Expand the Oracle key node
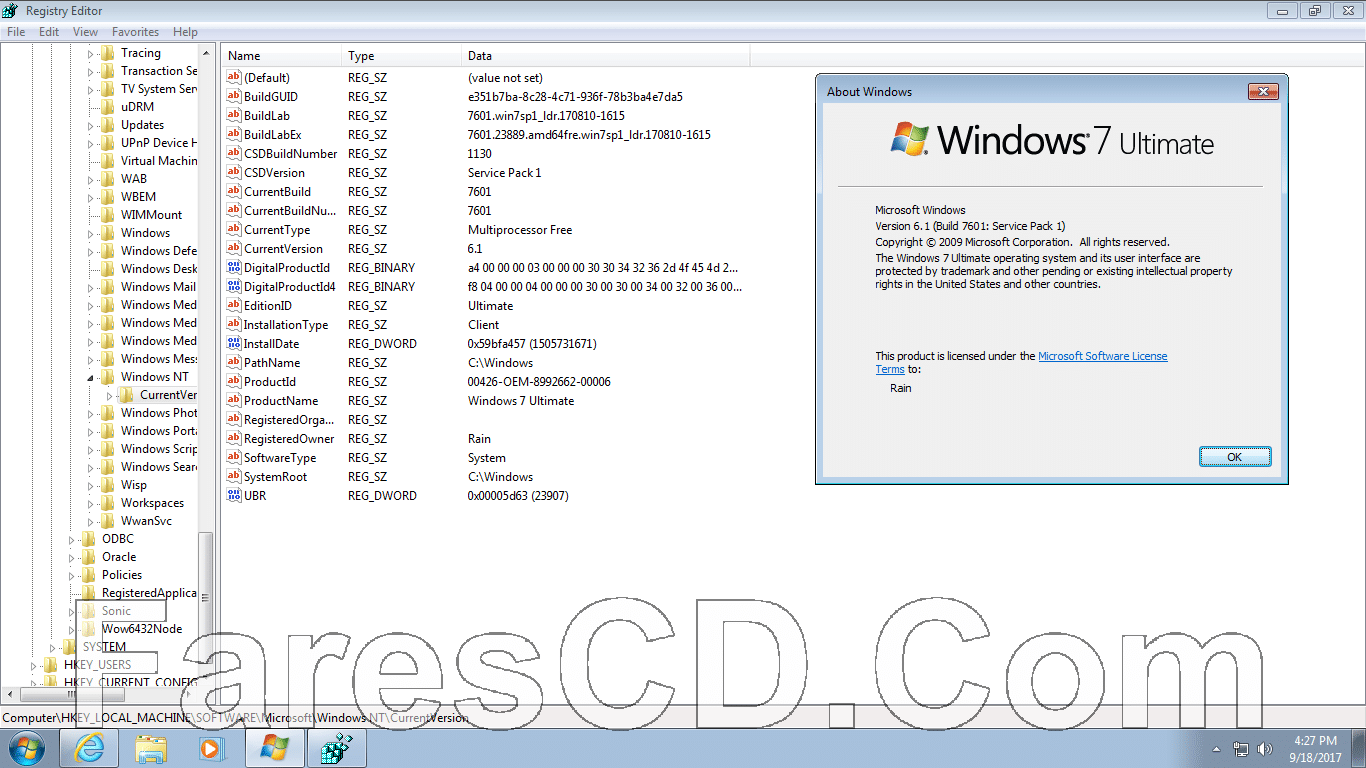The height and width of the screenshot is (768, 1366). pyautogui.click(x=71, y=557)
